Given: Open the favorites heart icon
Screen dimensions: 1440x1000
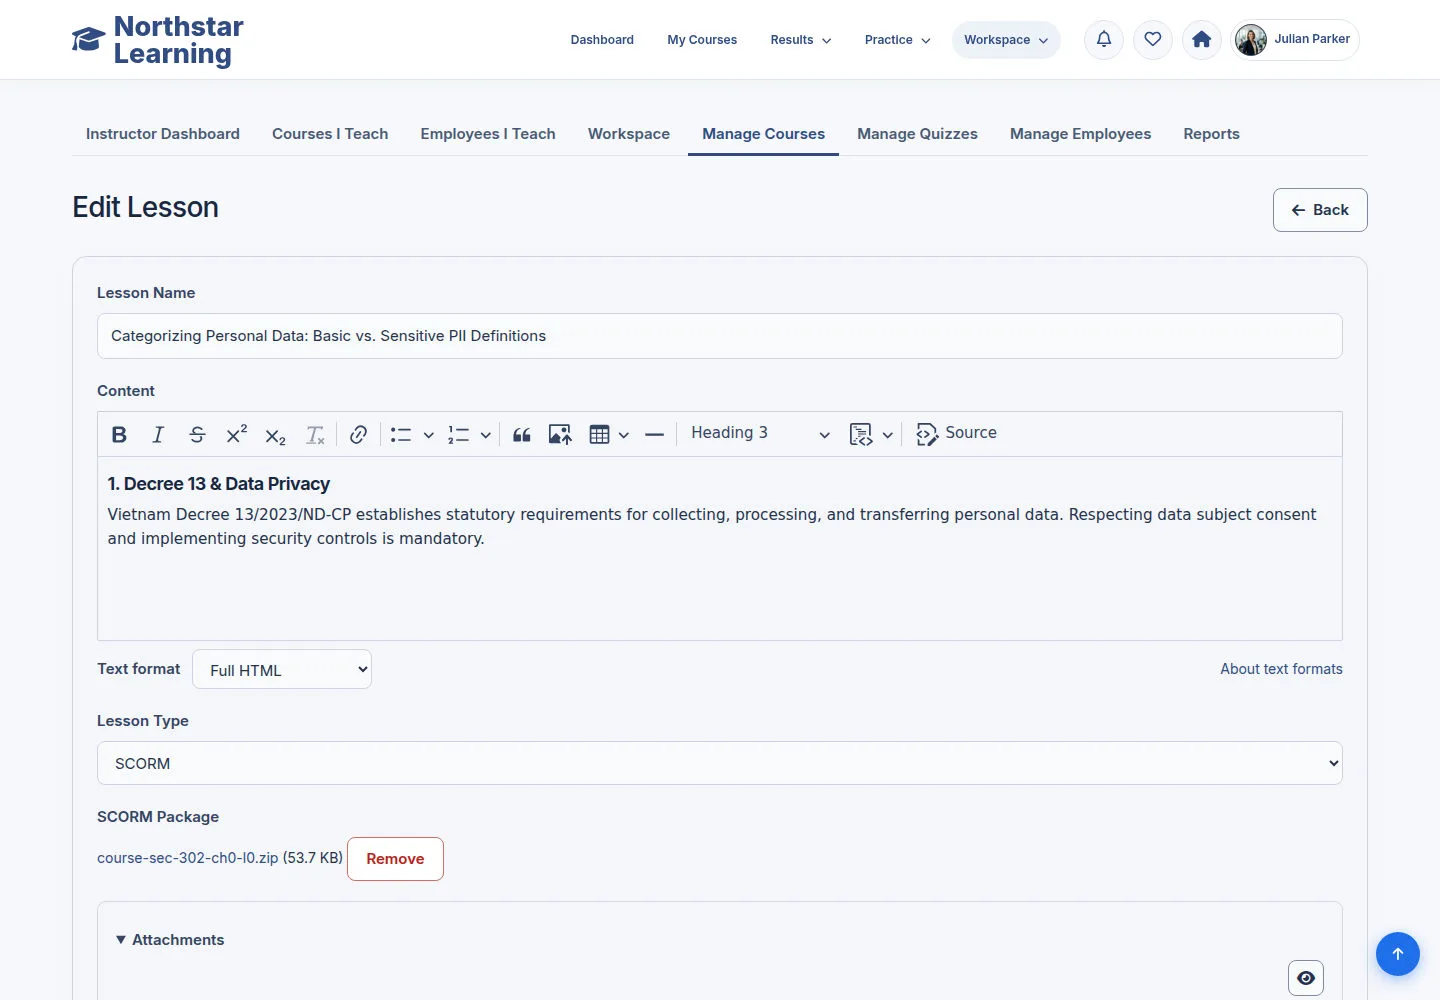Looking at the screenshot, I should (1153, 40).
